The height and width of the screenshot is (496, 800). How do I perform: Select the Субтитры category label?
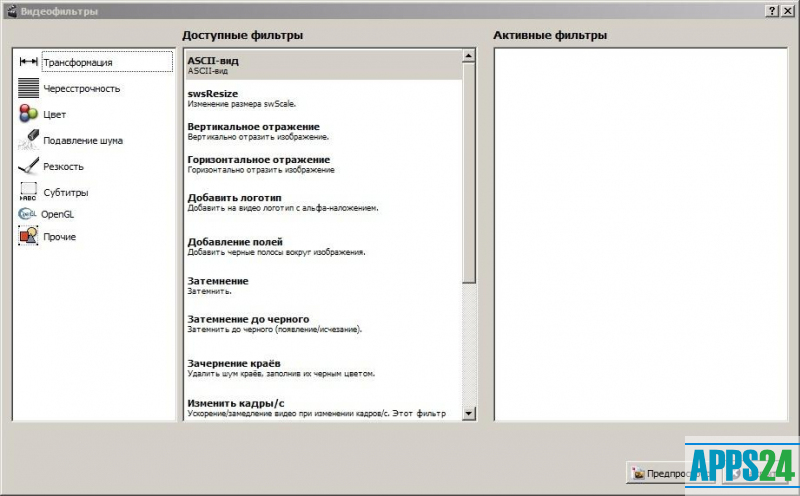click(66, 192)
